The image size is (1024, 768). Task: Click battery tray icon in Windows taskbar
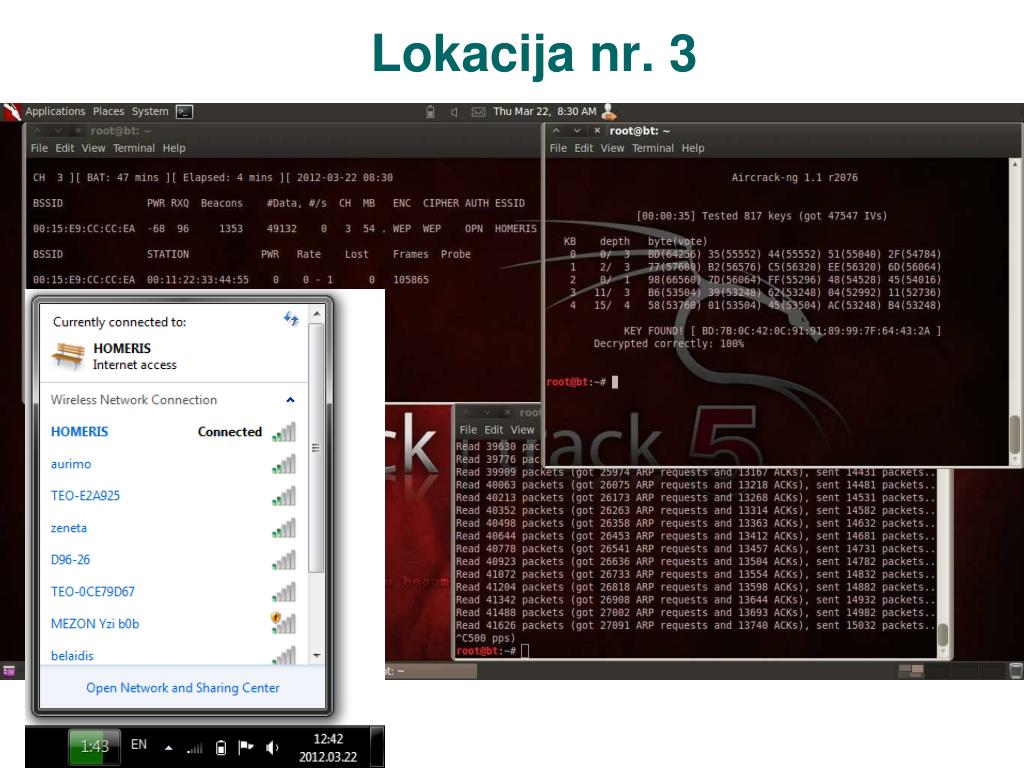[221, 747]
